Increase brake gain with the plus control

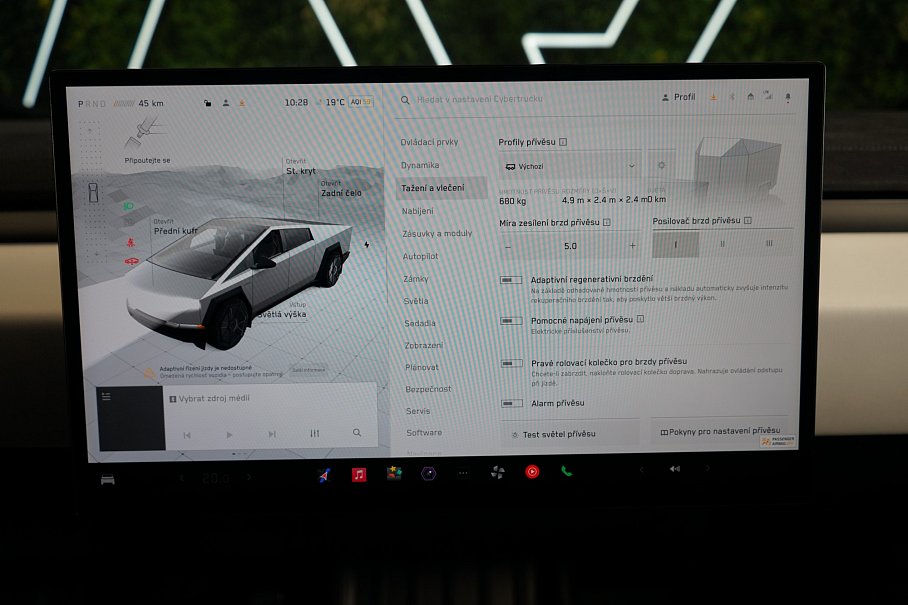[632, 243]
